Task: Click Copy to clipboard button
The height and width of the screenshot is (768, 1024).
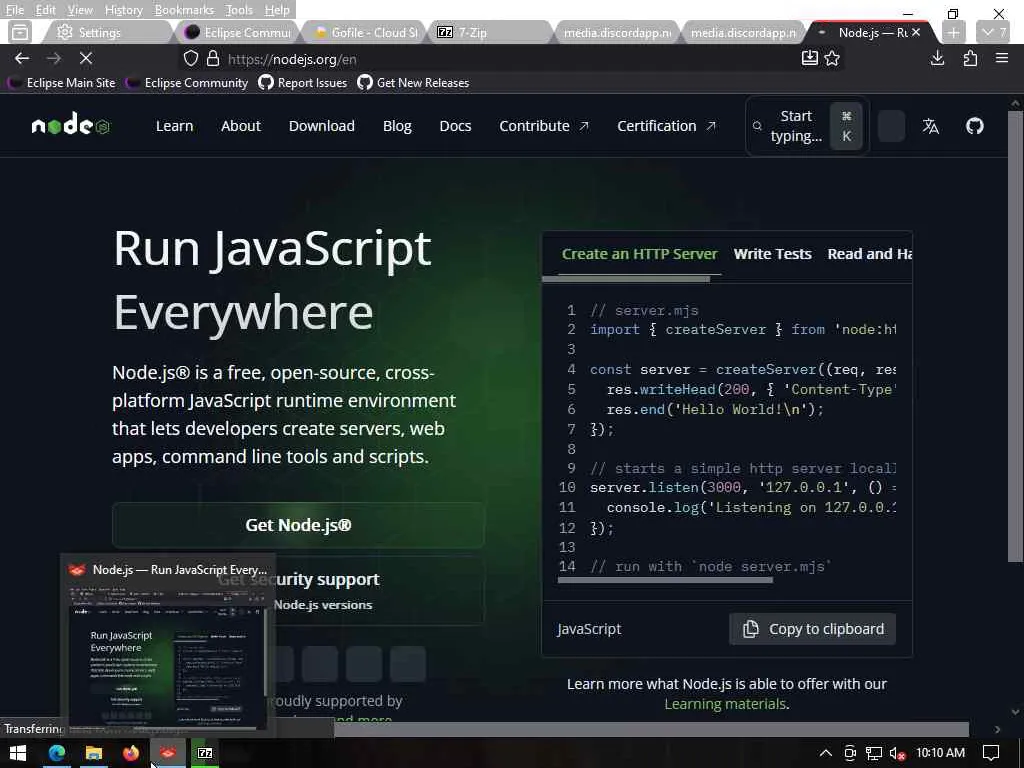Action: pos(812,629)
